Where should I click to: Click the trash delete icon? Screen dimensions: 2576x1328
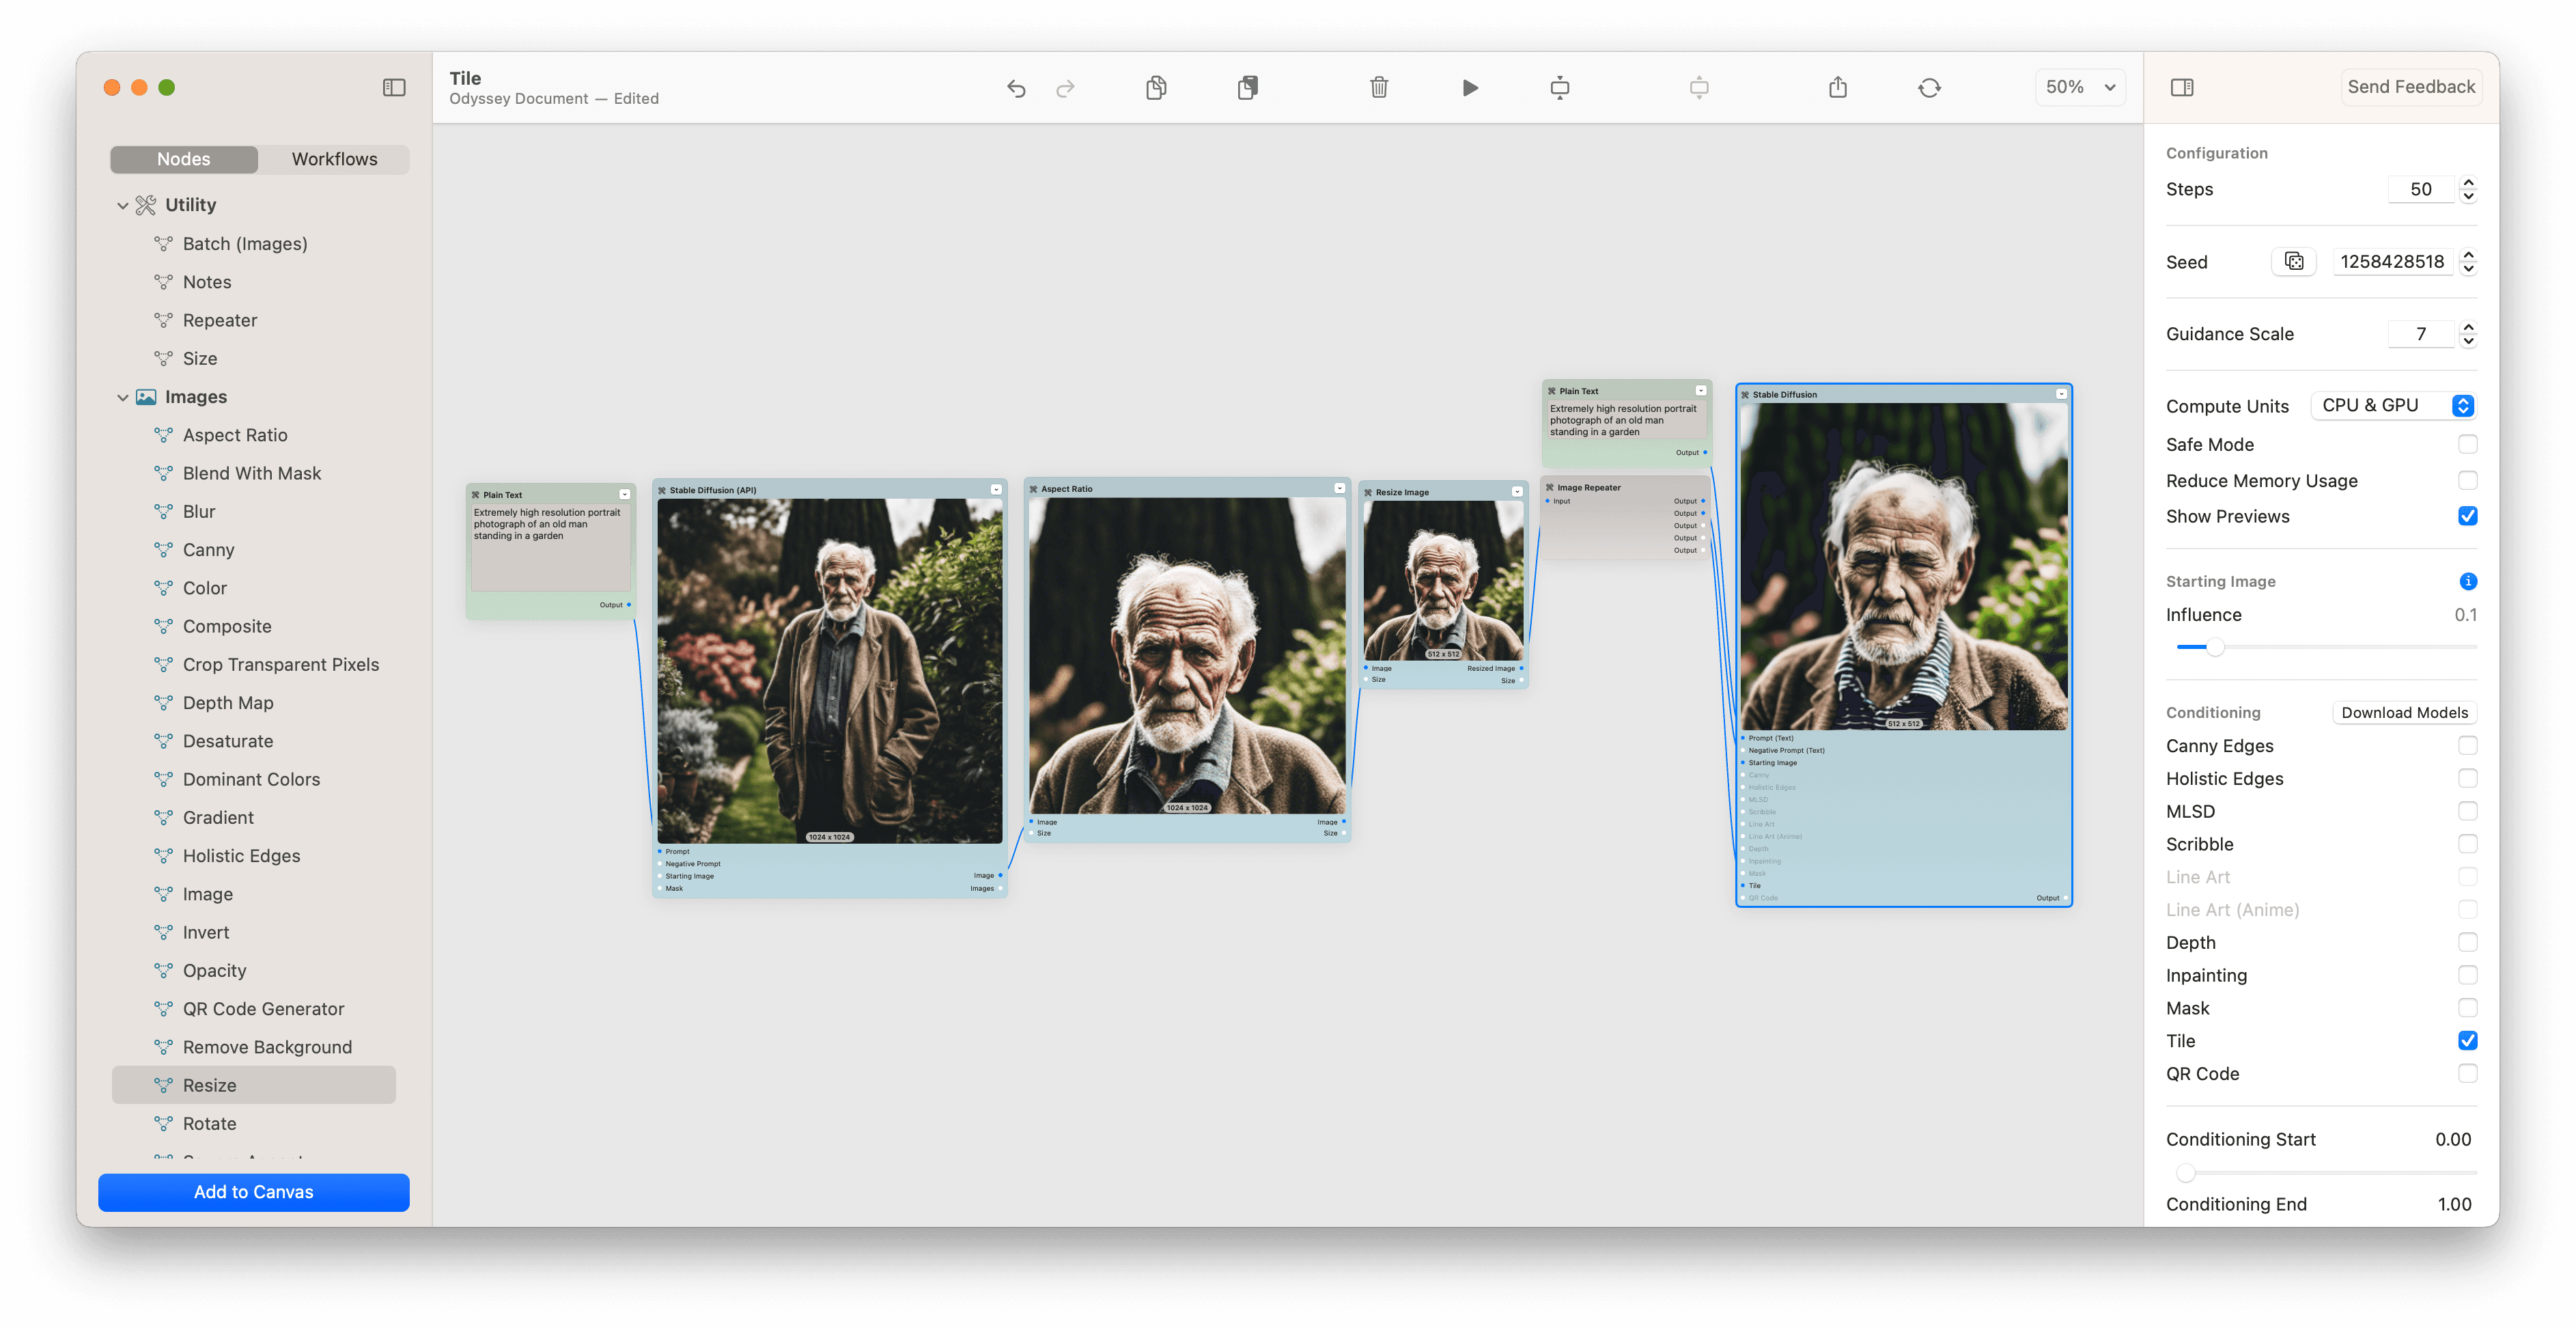pyautogui.click(x=1378, y=88)
